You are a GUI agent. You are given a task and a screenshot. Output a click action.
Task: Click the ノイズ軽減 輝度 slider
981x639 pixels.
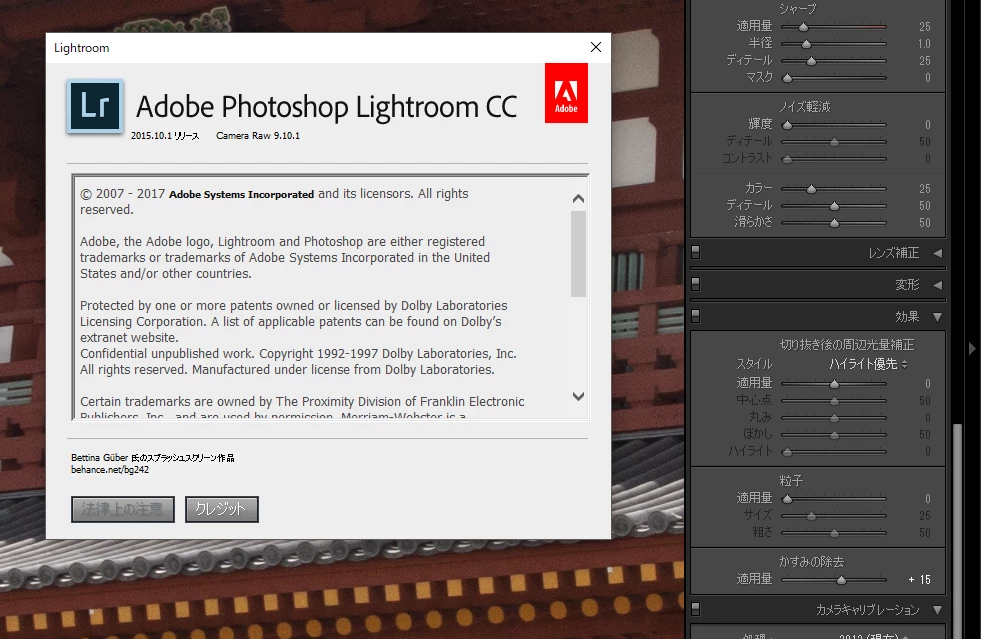pos(834,125)
